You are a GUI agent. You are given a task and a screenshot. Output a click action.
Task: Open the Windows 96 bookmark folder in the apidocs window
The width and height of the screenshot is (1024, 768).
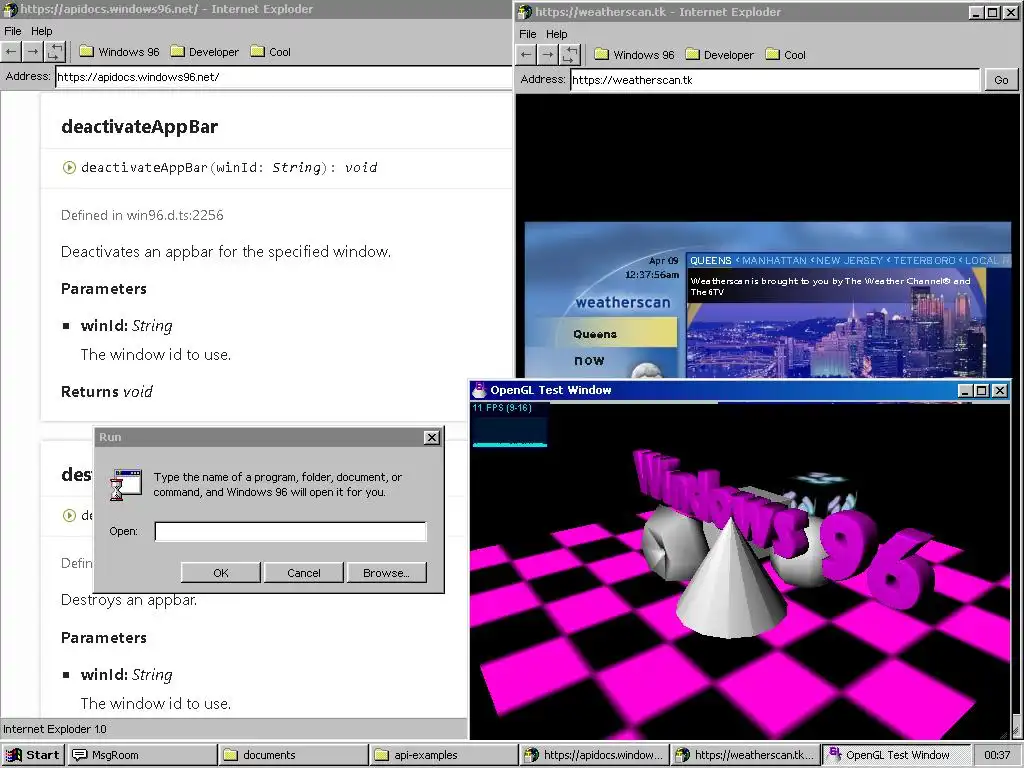[x=120, y=52]
